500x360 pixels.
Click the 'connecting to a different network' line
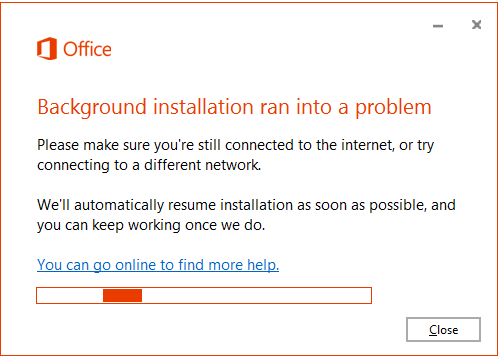[x=149, y=165]
